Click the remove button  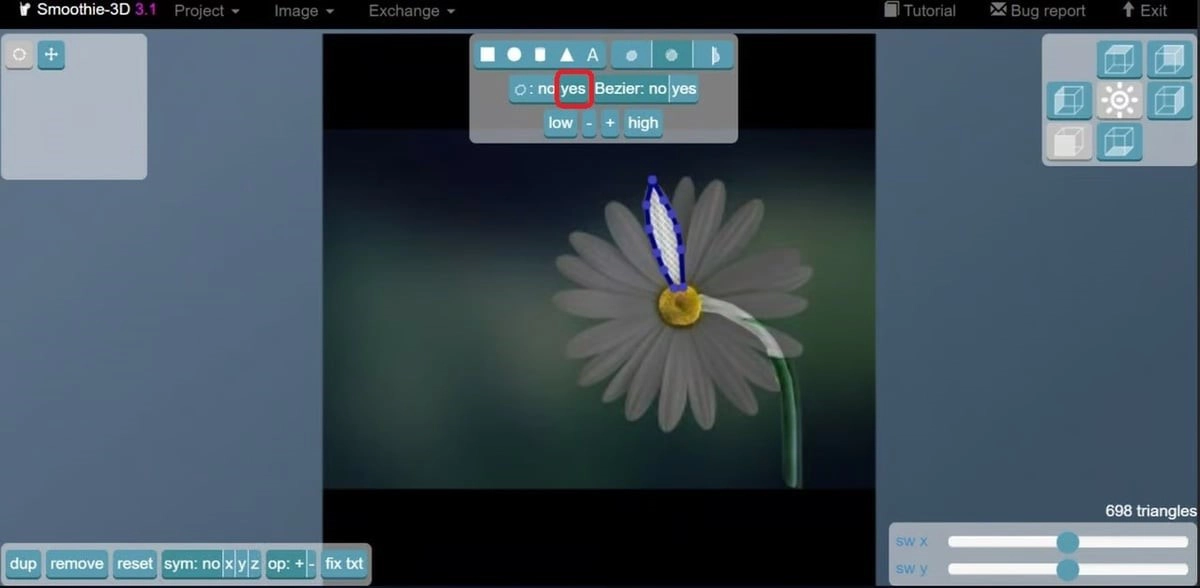[x=77, y=564]
